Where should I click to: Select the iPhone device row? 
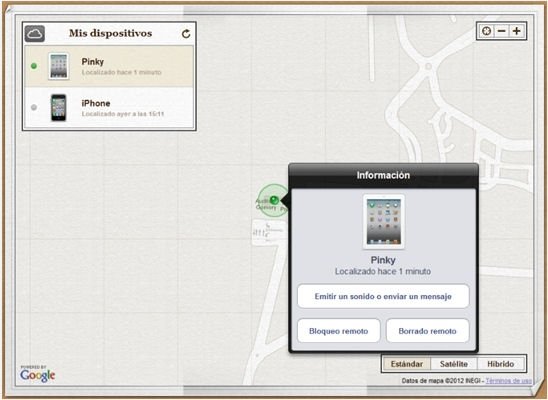click(x=109, y=108)
